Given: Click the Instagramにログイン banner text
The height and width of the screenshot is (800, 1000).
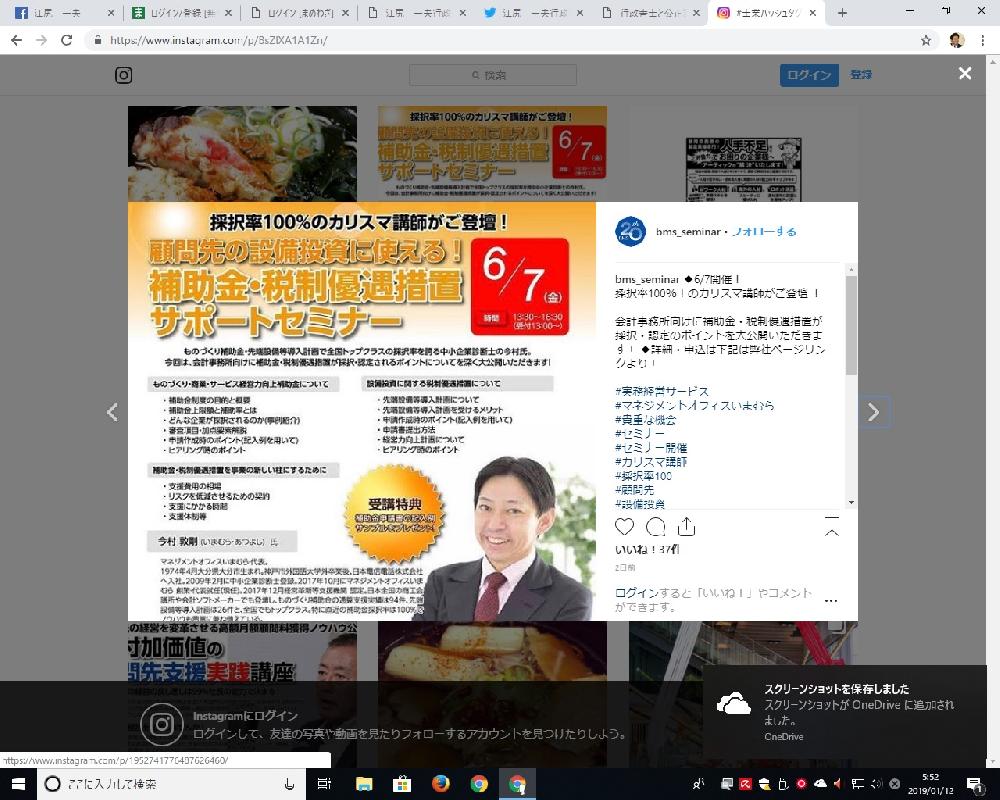Looking at the screenshot, I should [x=246, y=716].
